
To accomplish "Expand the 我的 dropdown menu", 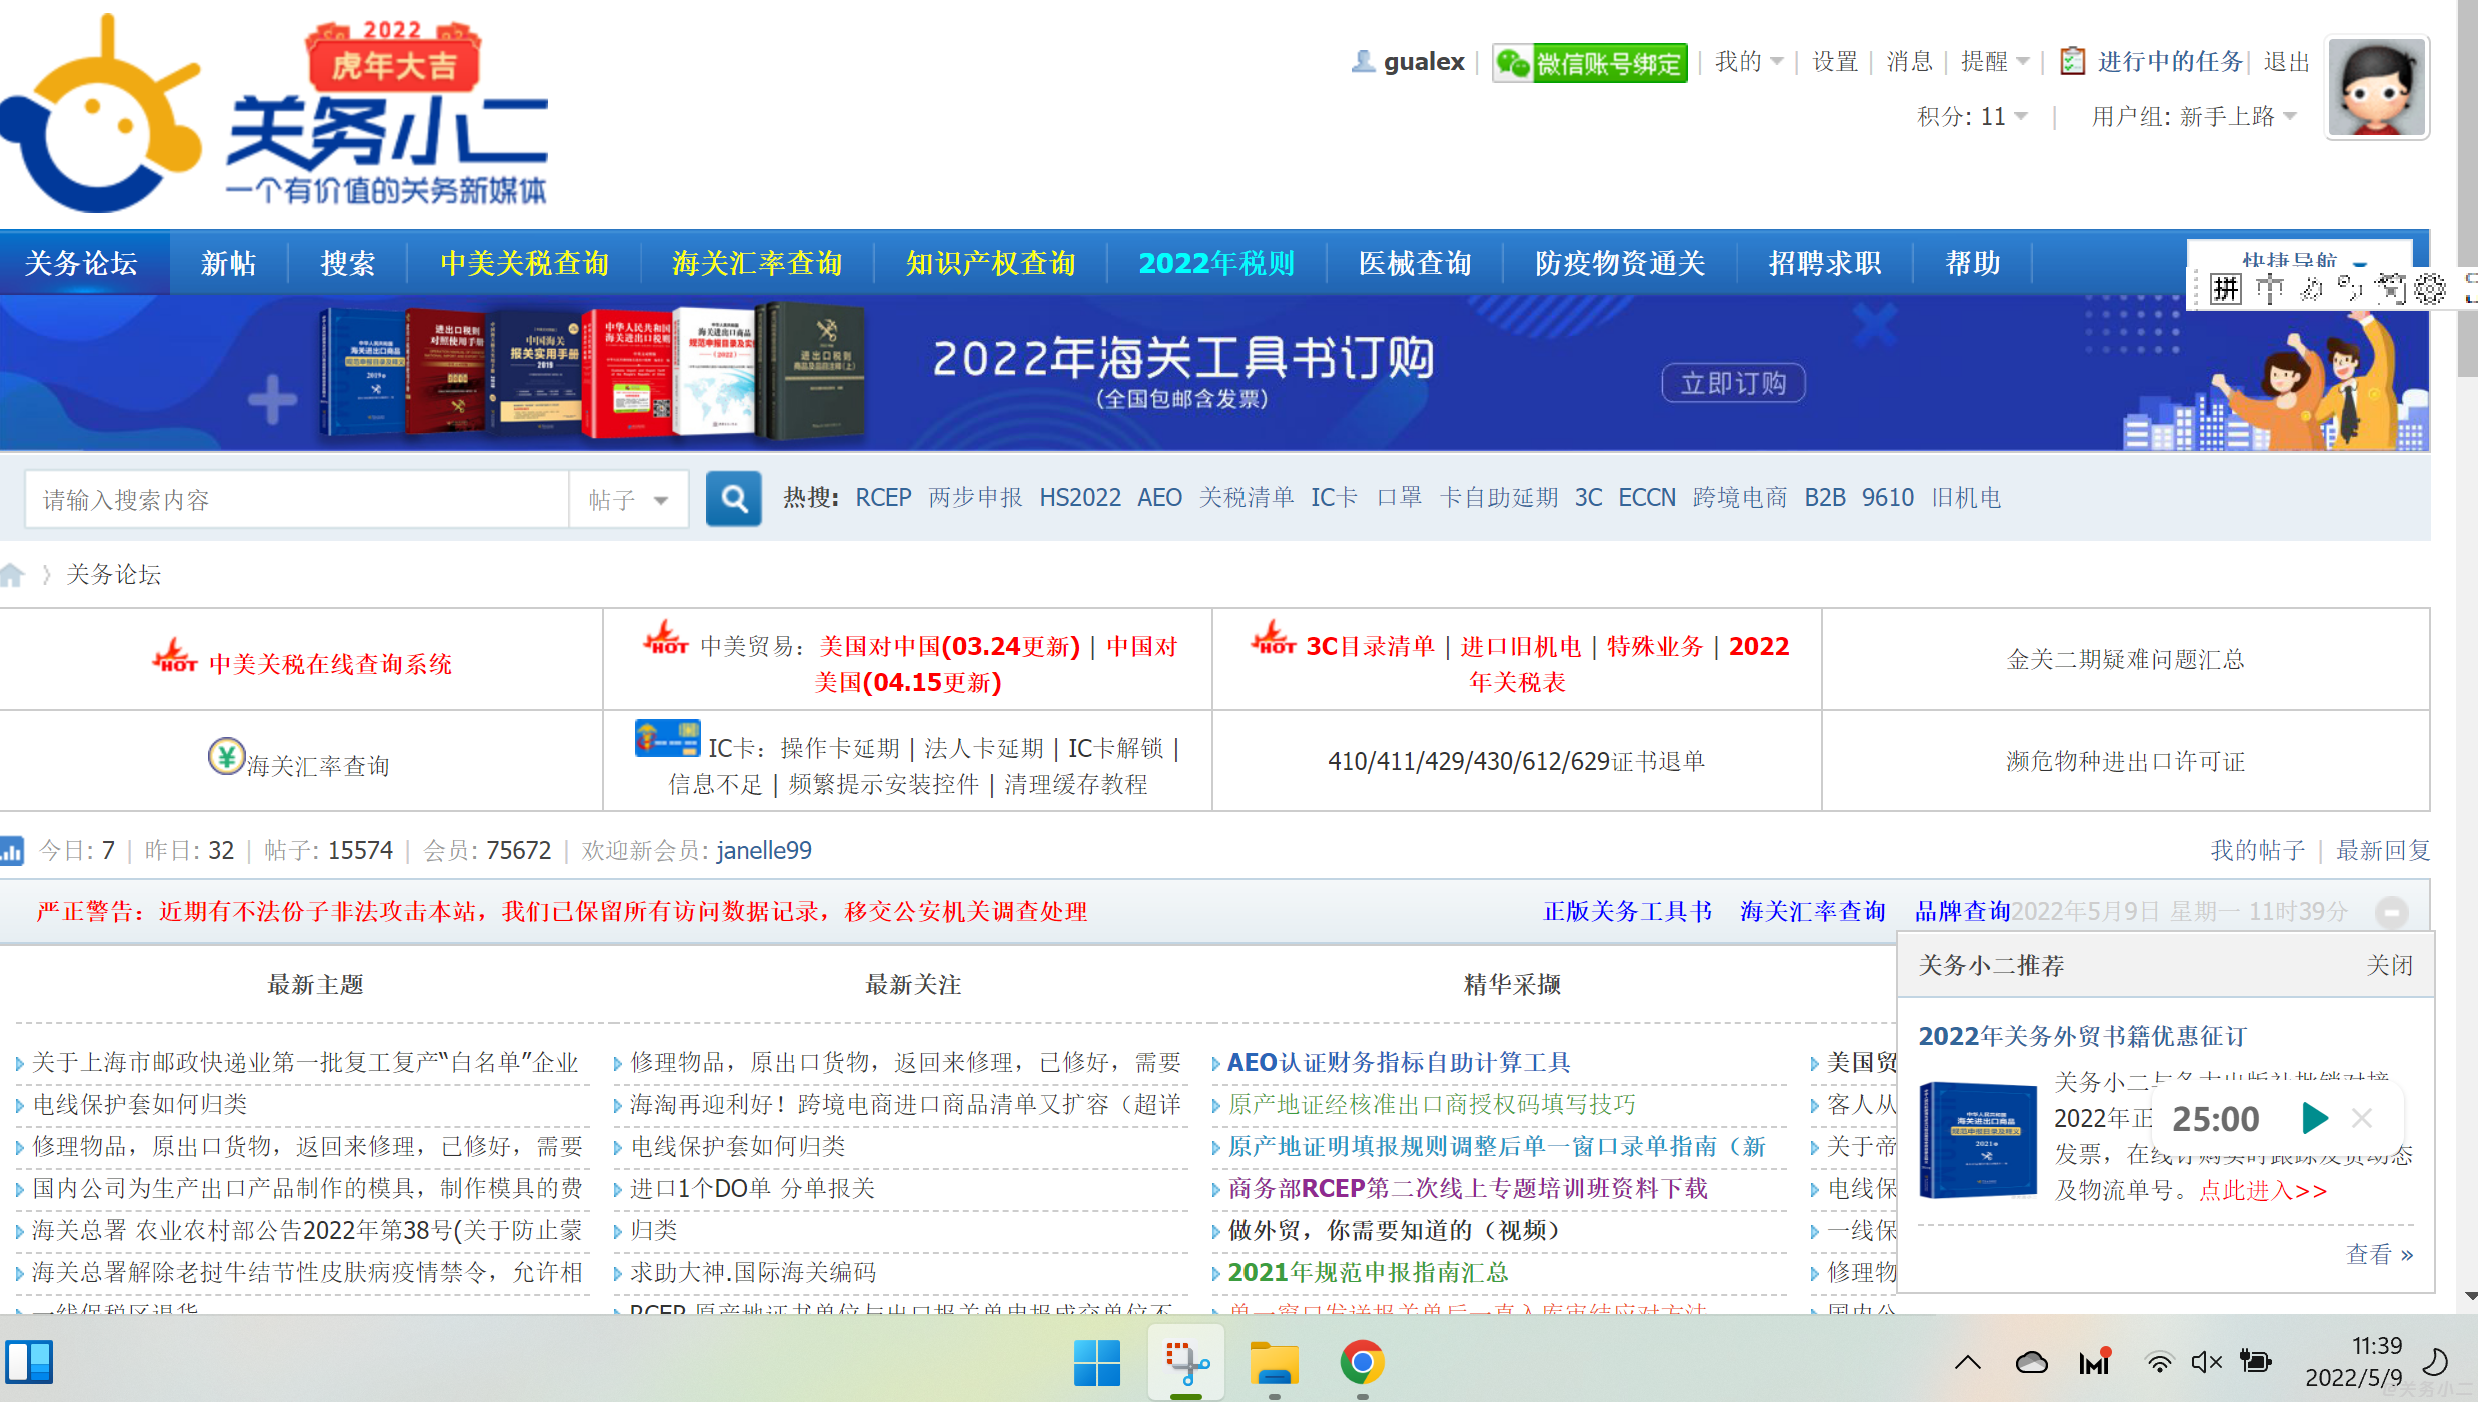I will coord(1749,62).
